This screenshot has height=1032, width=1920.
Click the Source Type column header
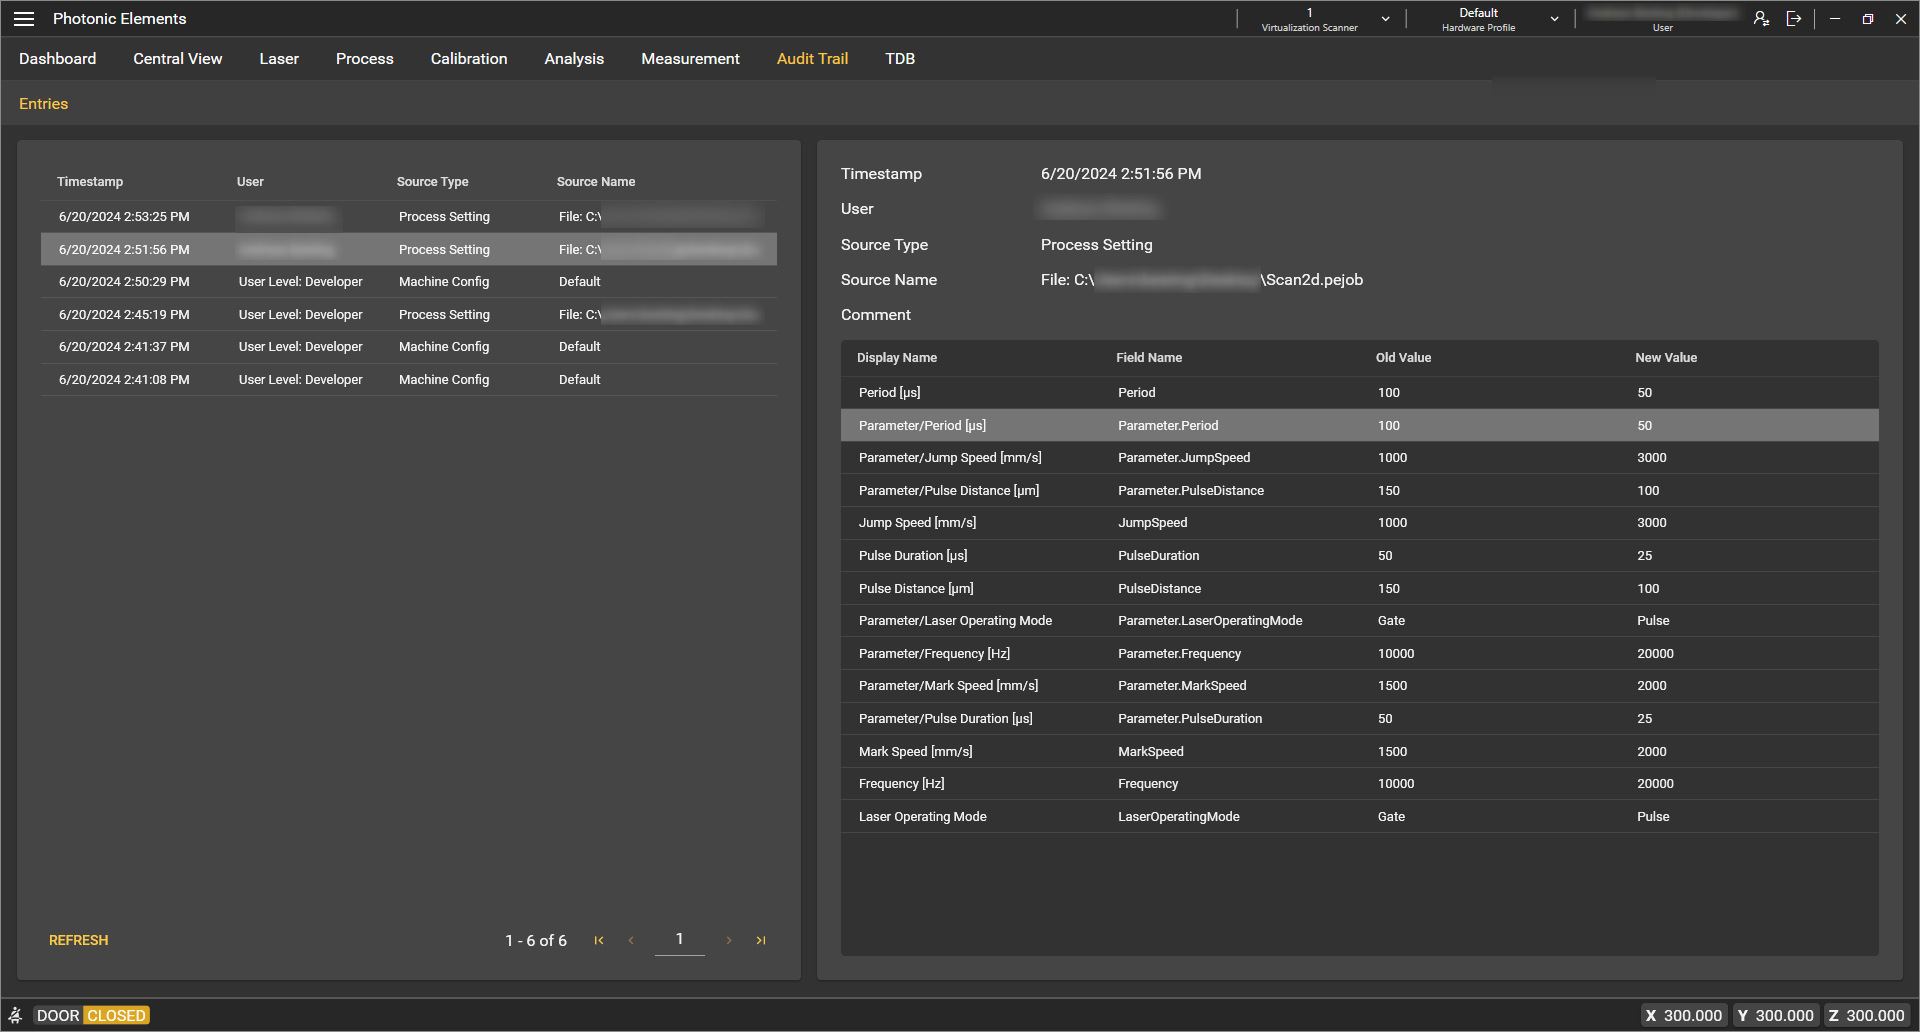(x=433, y=182)
